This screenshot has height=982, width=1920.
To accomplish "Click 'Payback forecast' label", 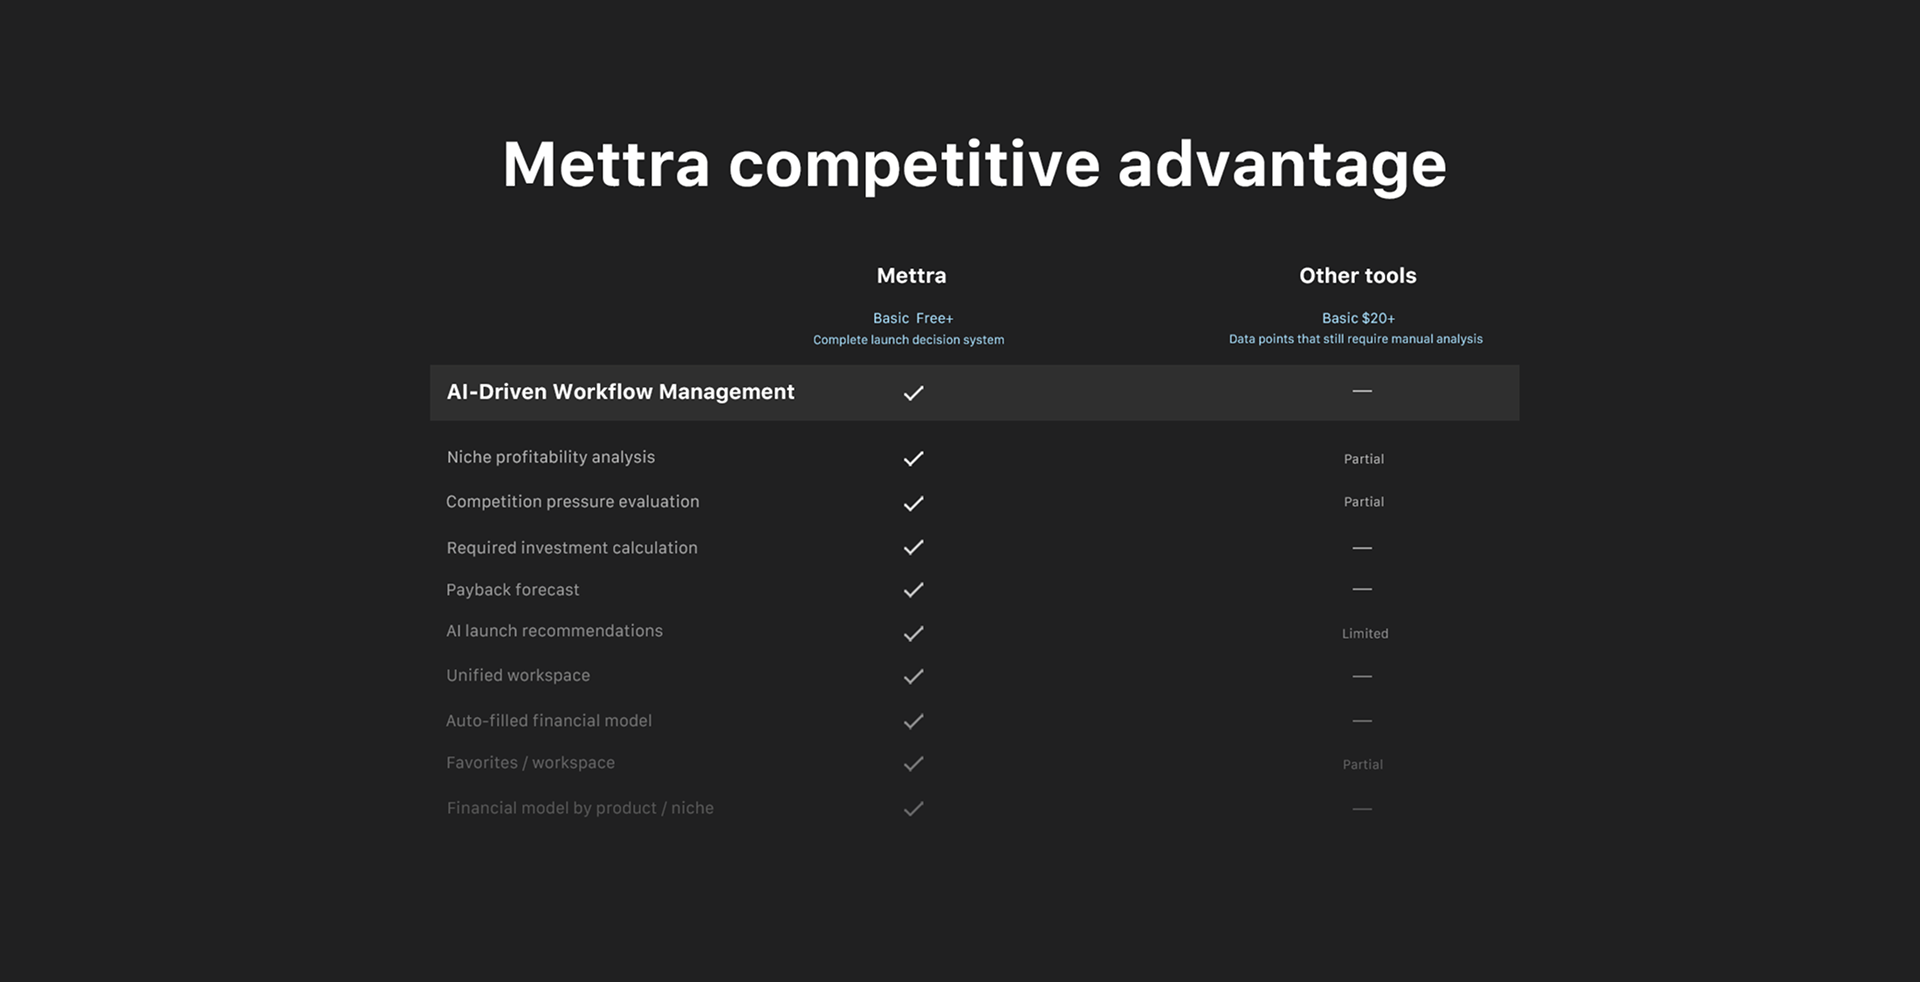I will [513, 590].
